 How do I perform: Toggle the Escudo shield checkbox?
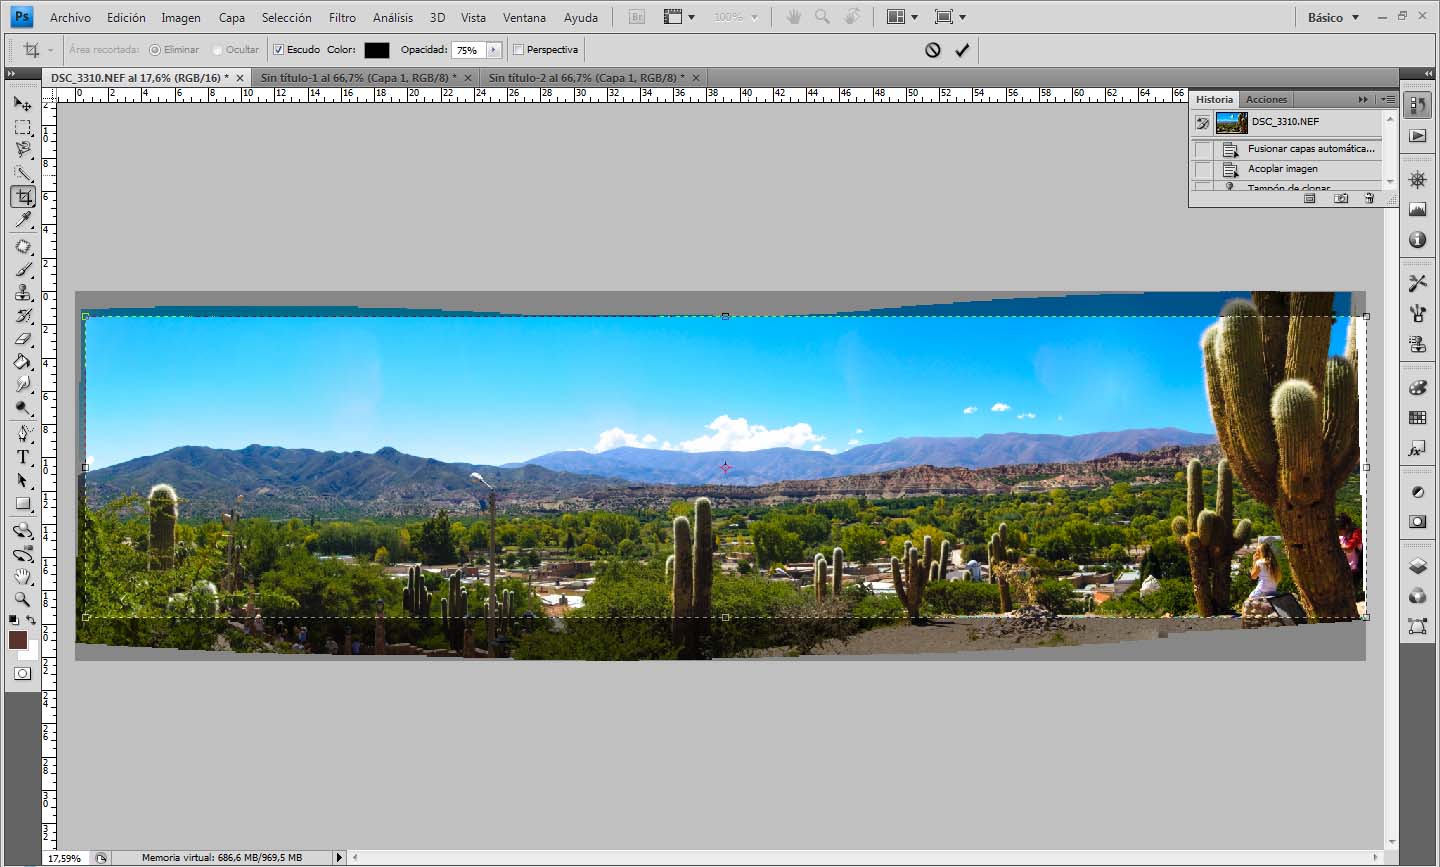coord(279,49)
